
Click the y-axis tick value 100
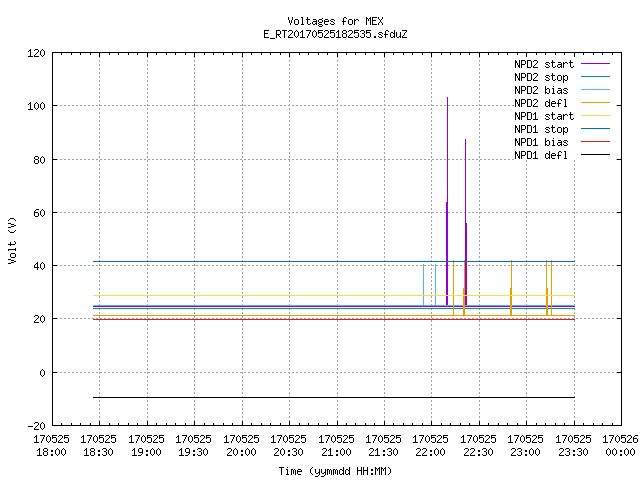point(36,107)
